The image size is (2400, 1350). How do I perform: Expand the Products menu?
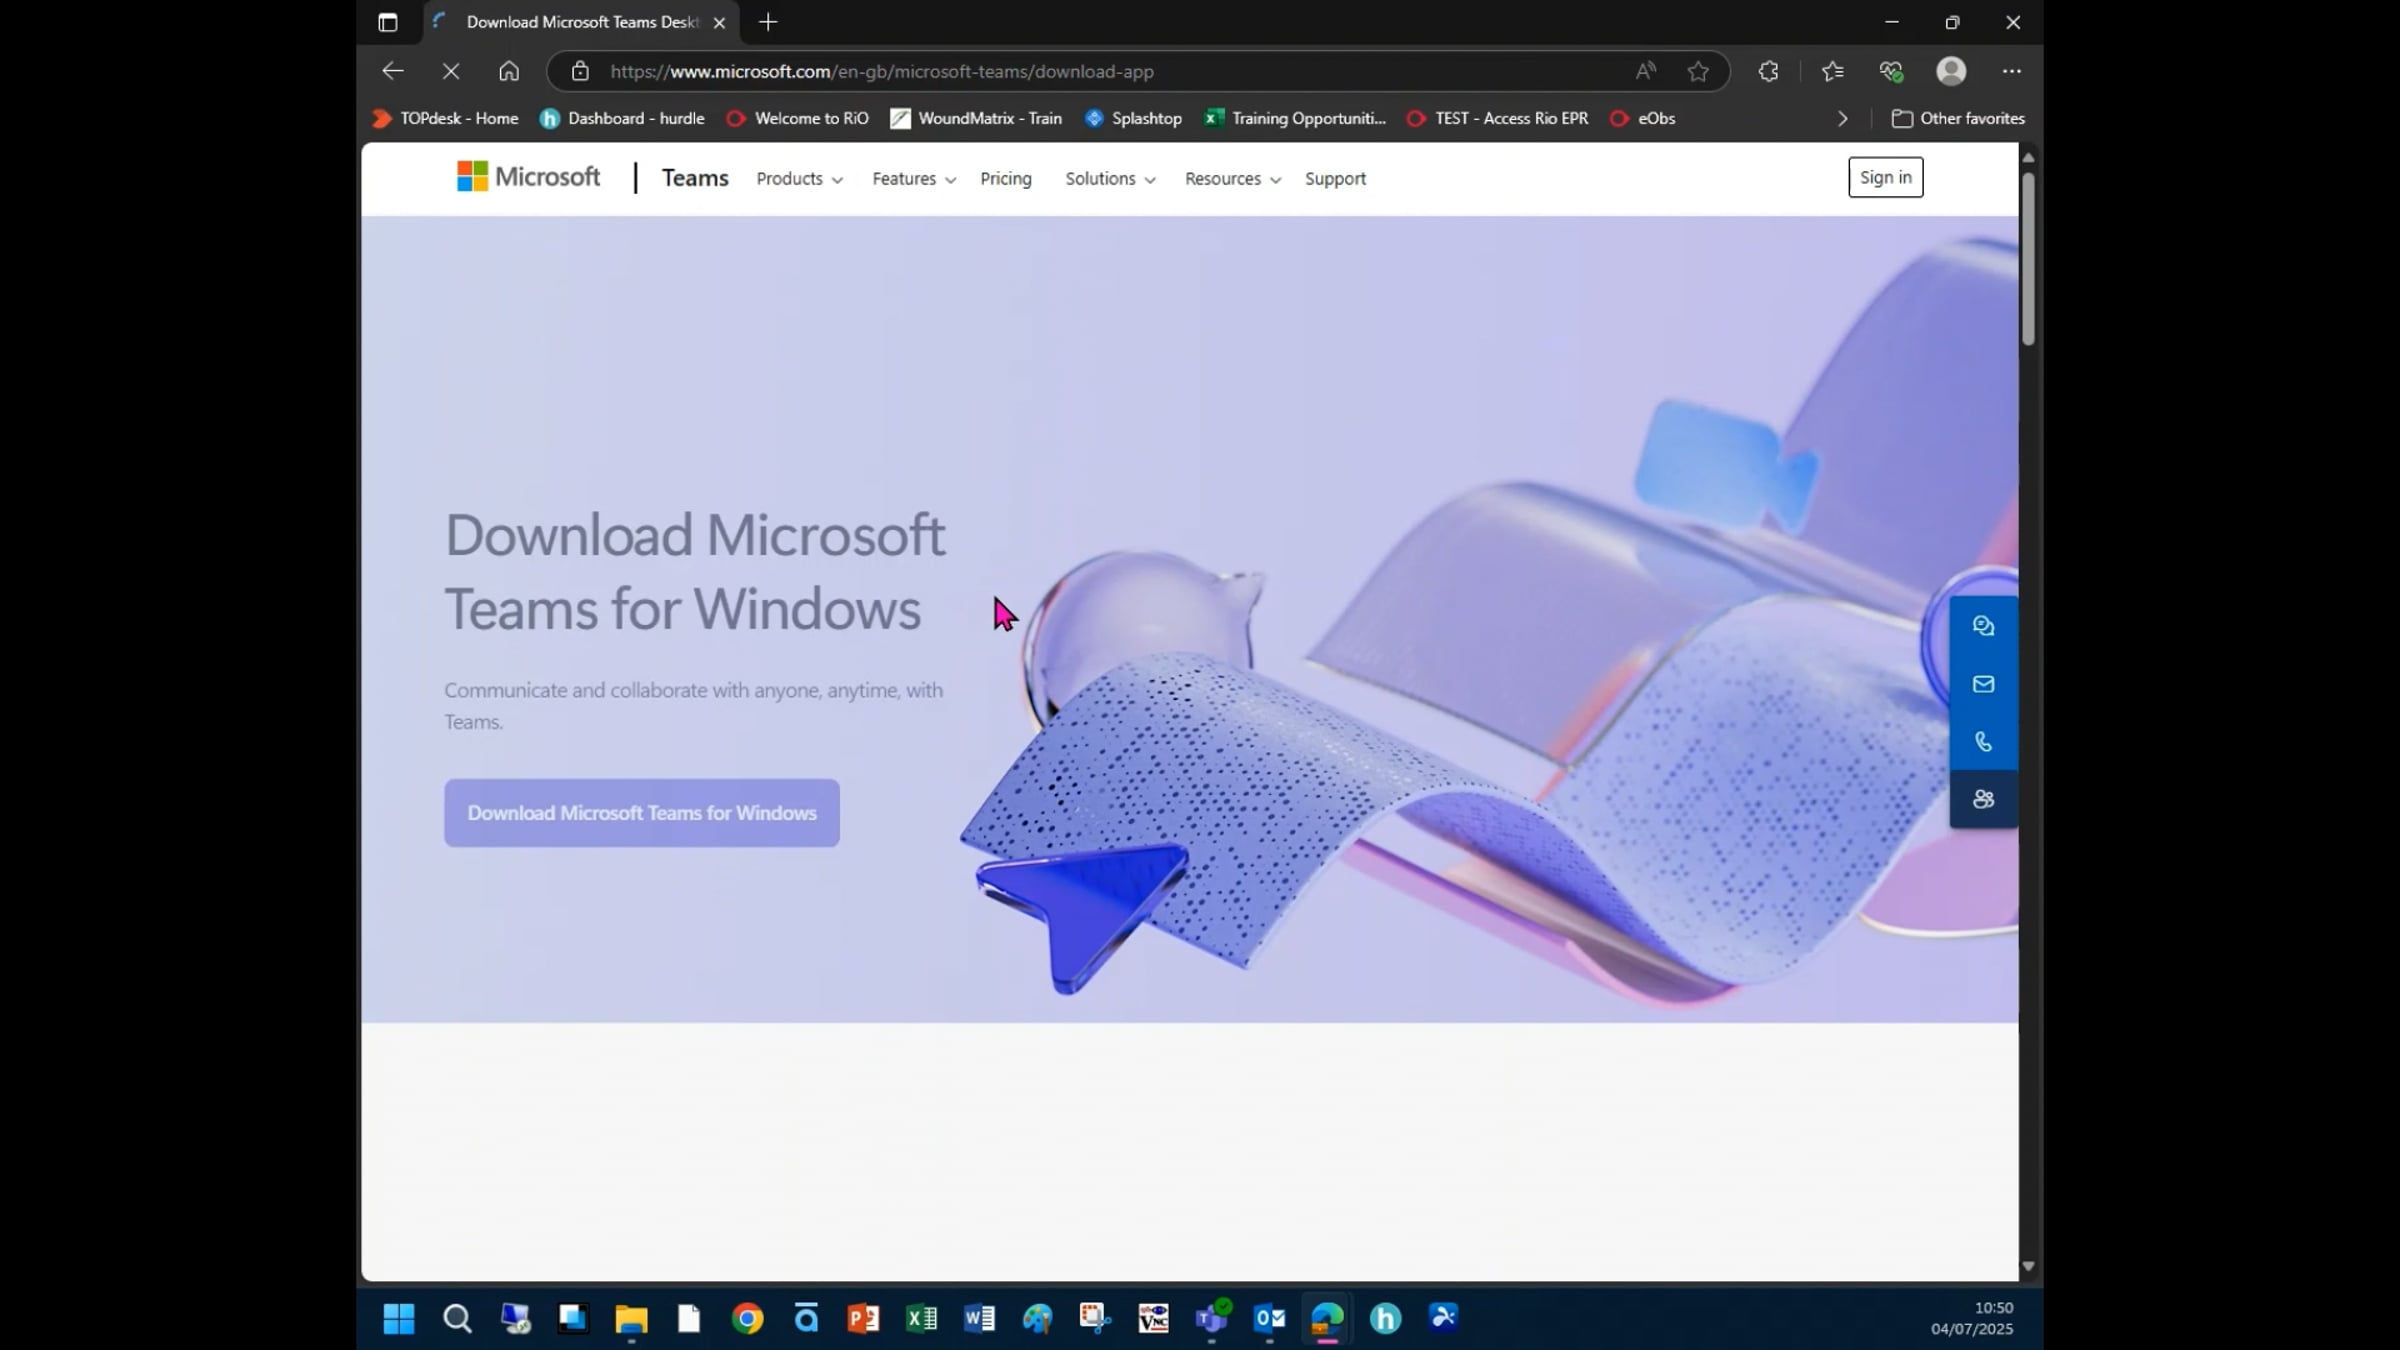[799, 179]
